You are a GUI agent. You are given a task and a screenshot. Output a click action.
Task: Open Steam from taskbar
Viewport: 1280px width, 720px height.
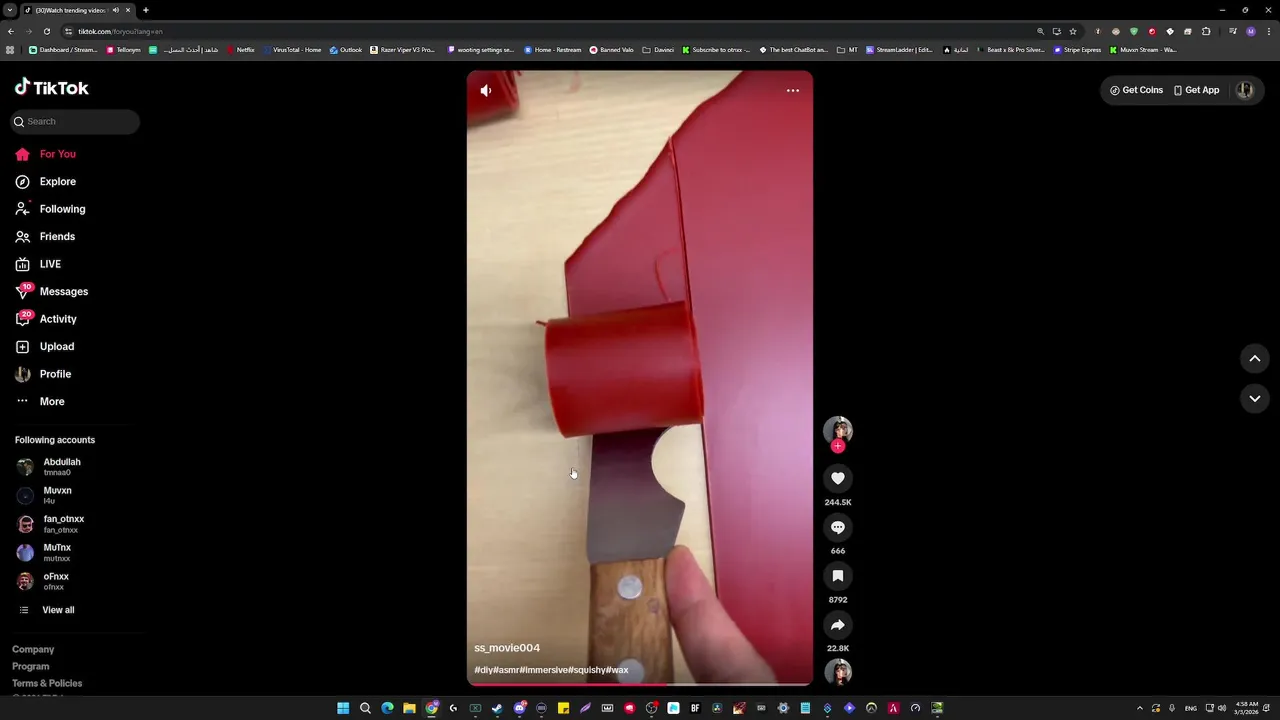497,708
